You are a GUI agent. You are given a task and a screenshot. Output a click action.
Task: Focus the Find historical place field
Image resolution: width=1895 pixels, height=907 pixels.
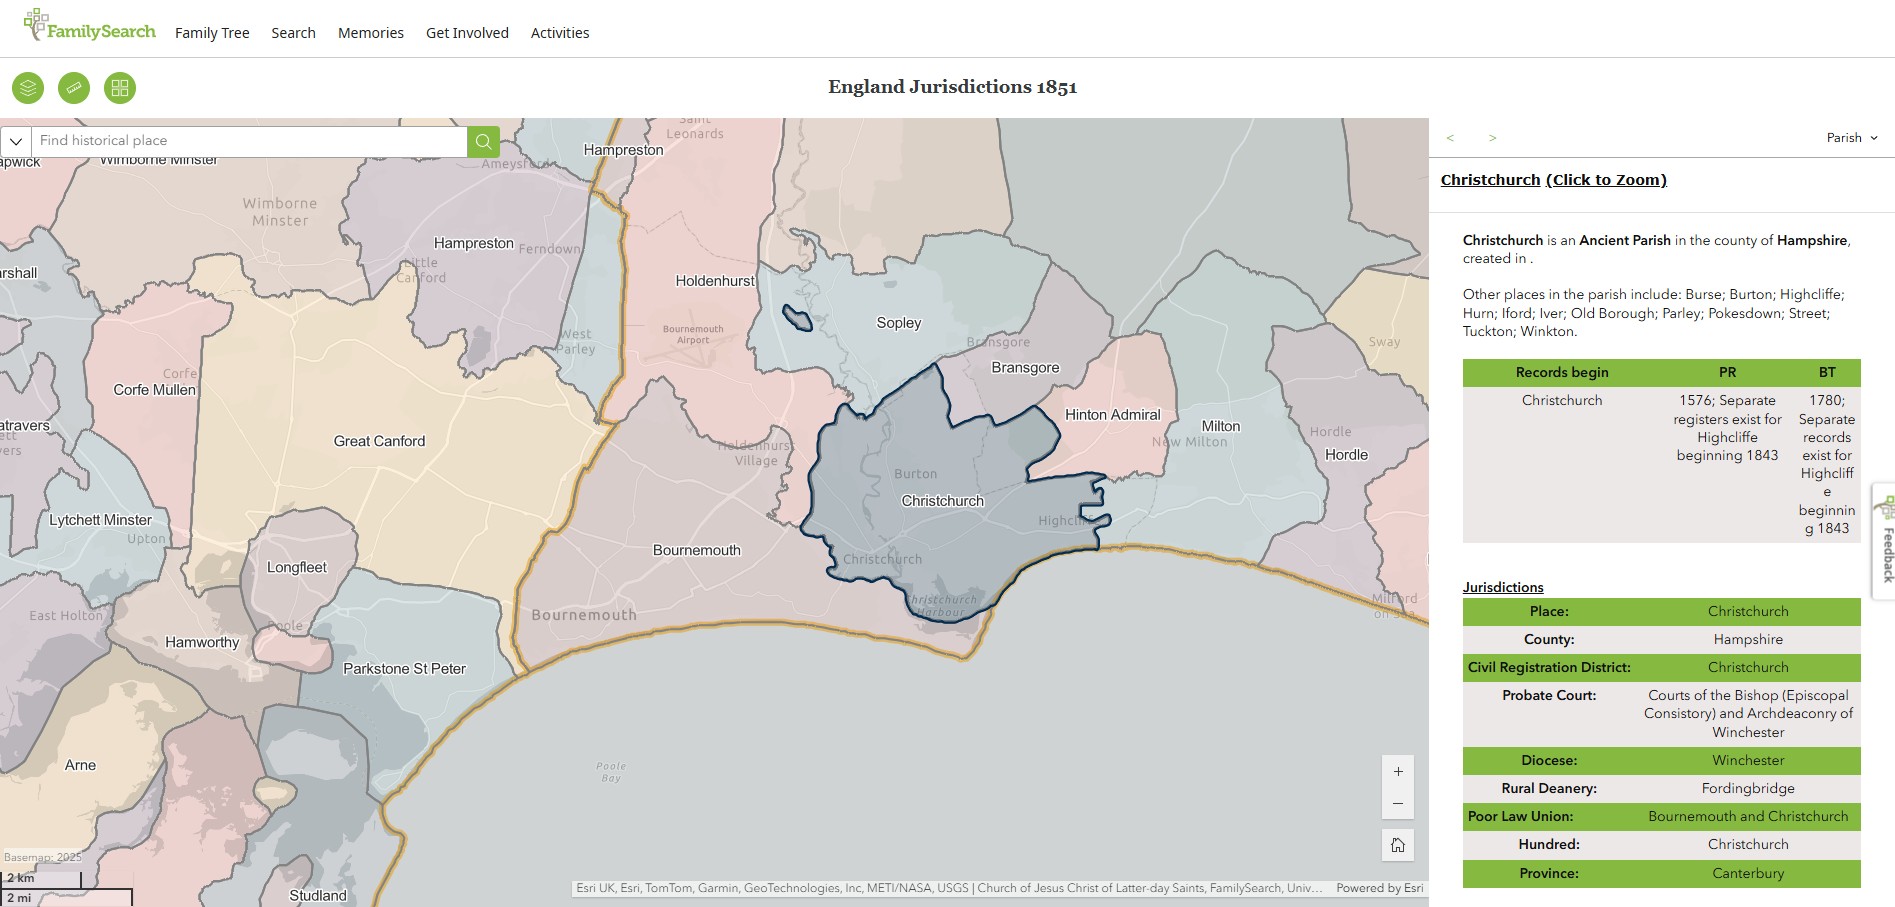(250, 141)
